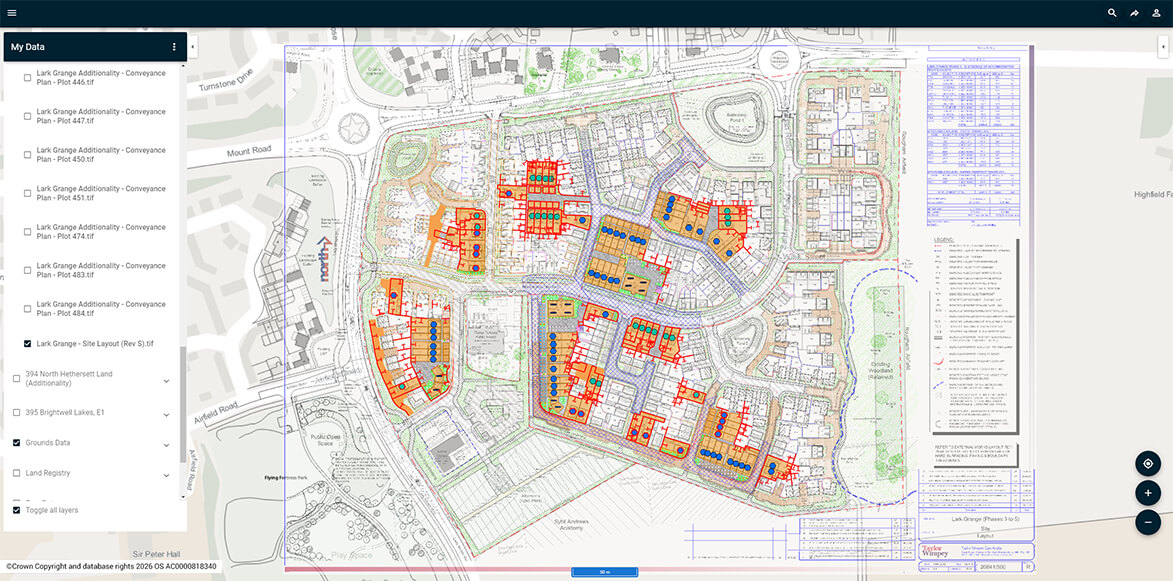Image resolution: width=1173 pixels, height=581 pixels.
Task: Click the share arrow icon
Action: [x=1134, y=13]
